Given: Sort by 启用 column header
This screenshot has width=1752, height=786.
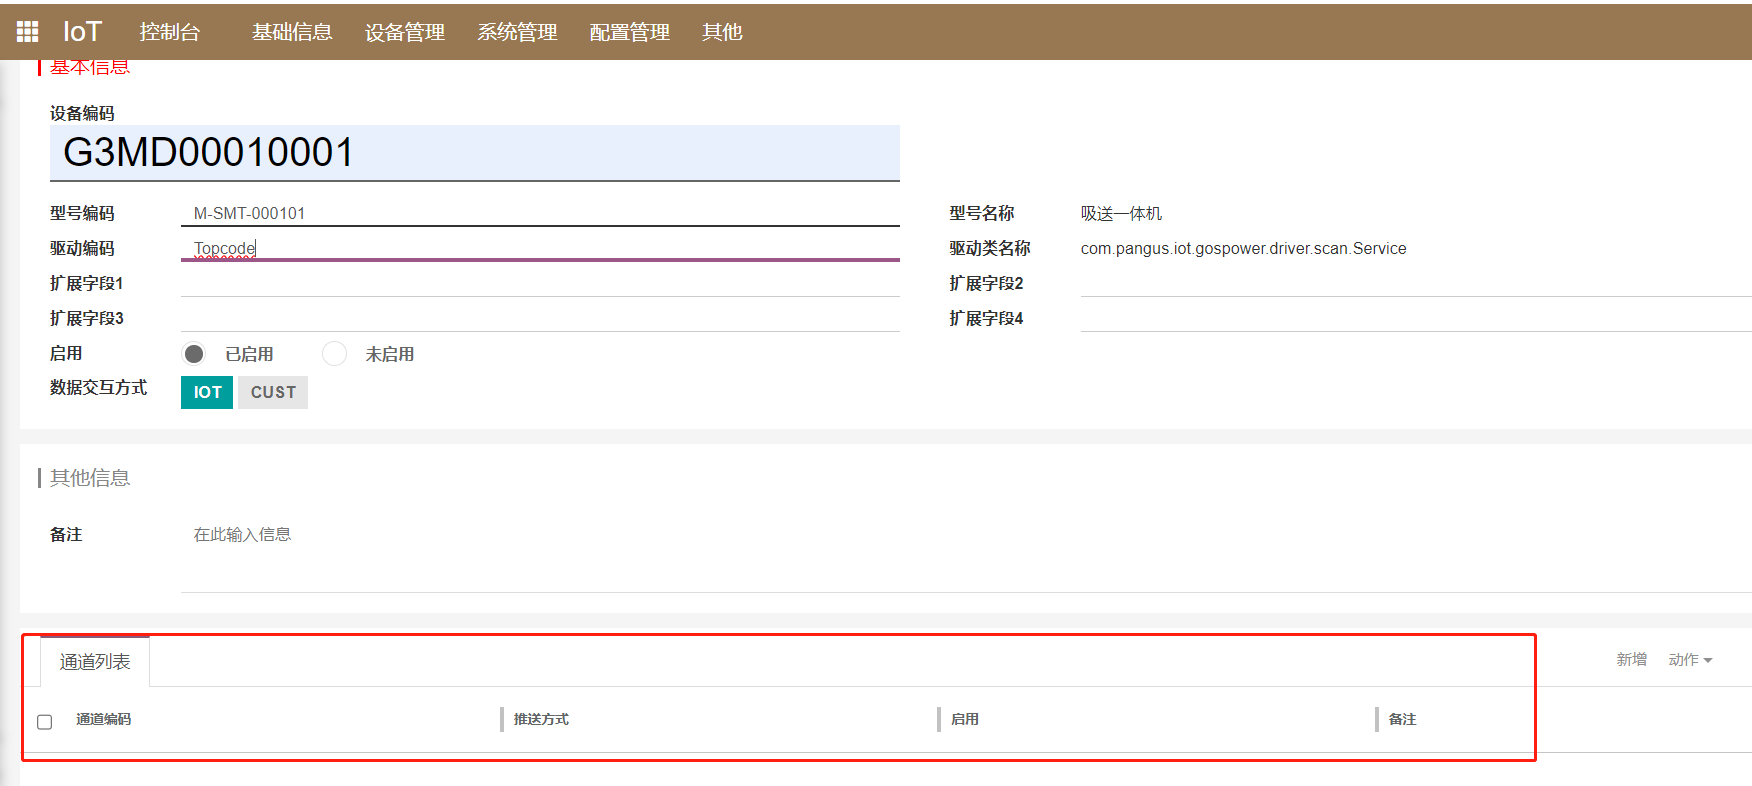Looking at the screenshot, I should pos(965,719).
